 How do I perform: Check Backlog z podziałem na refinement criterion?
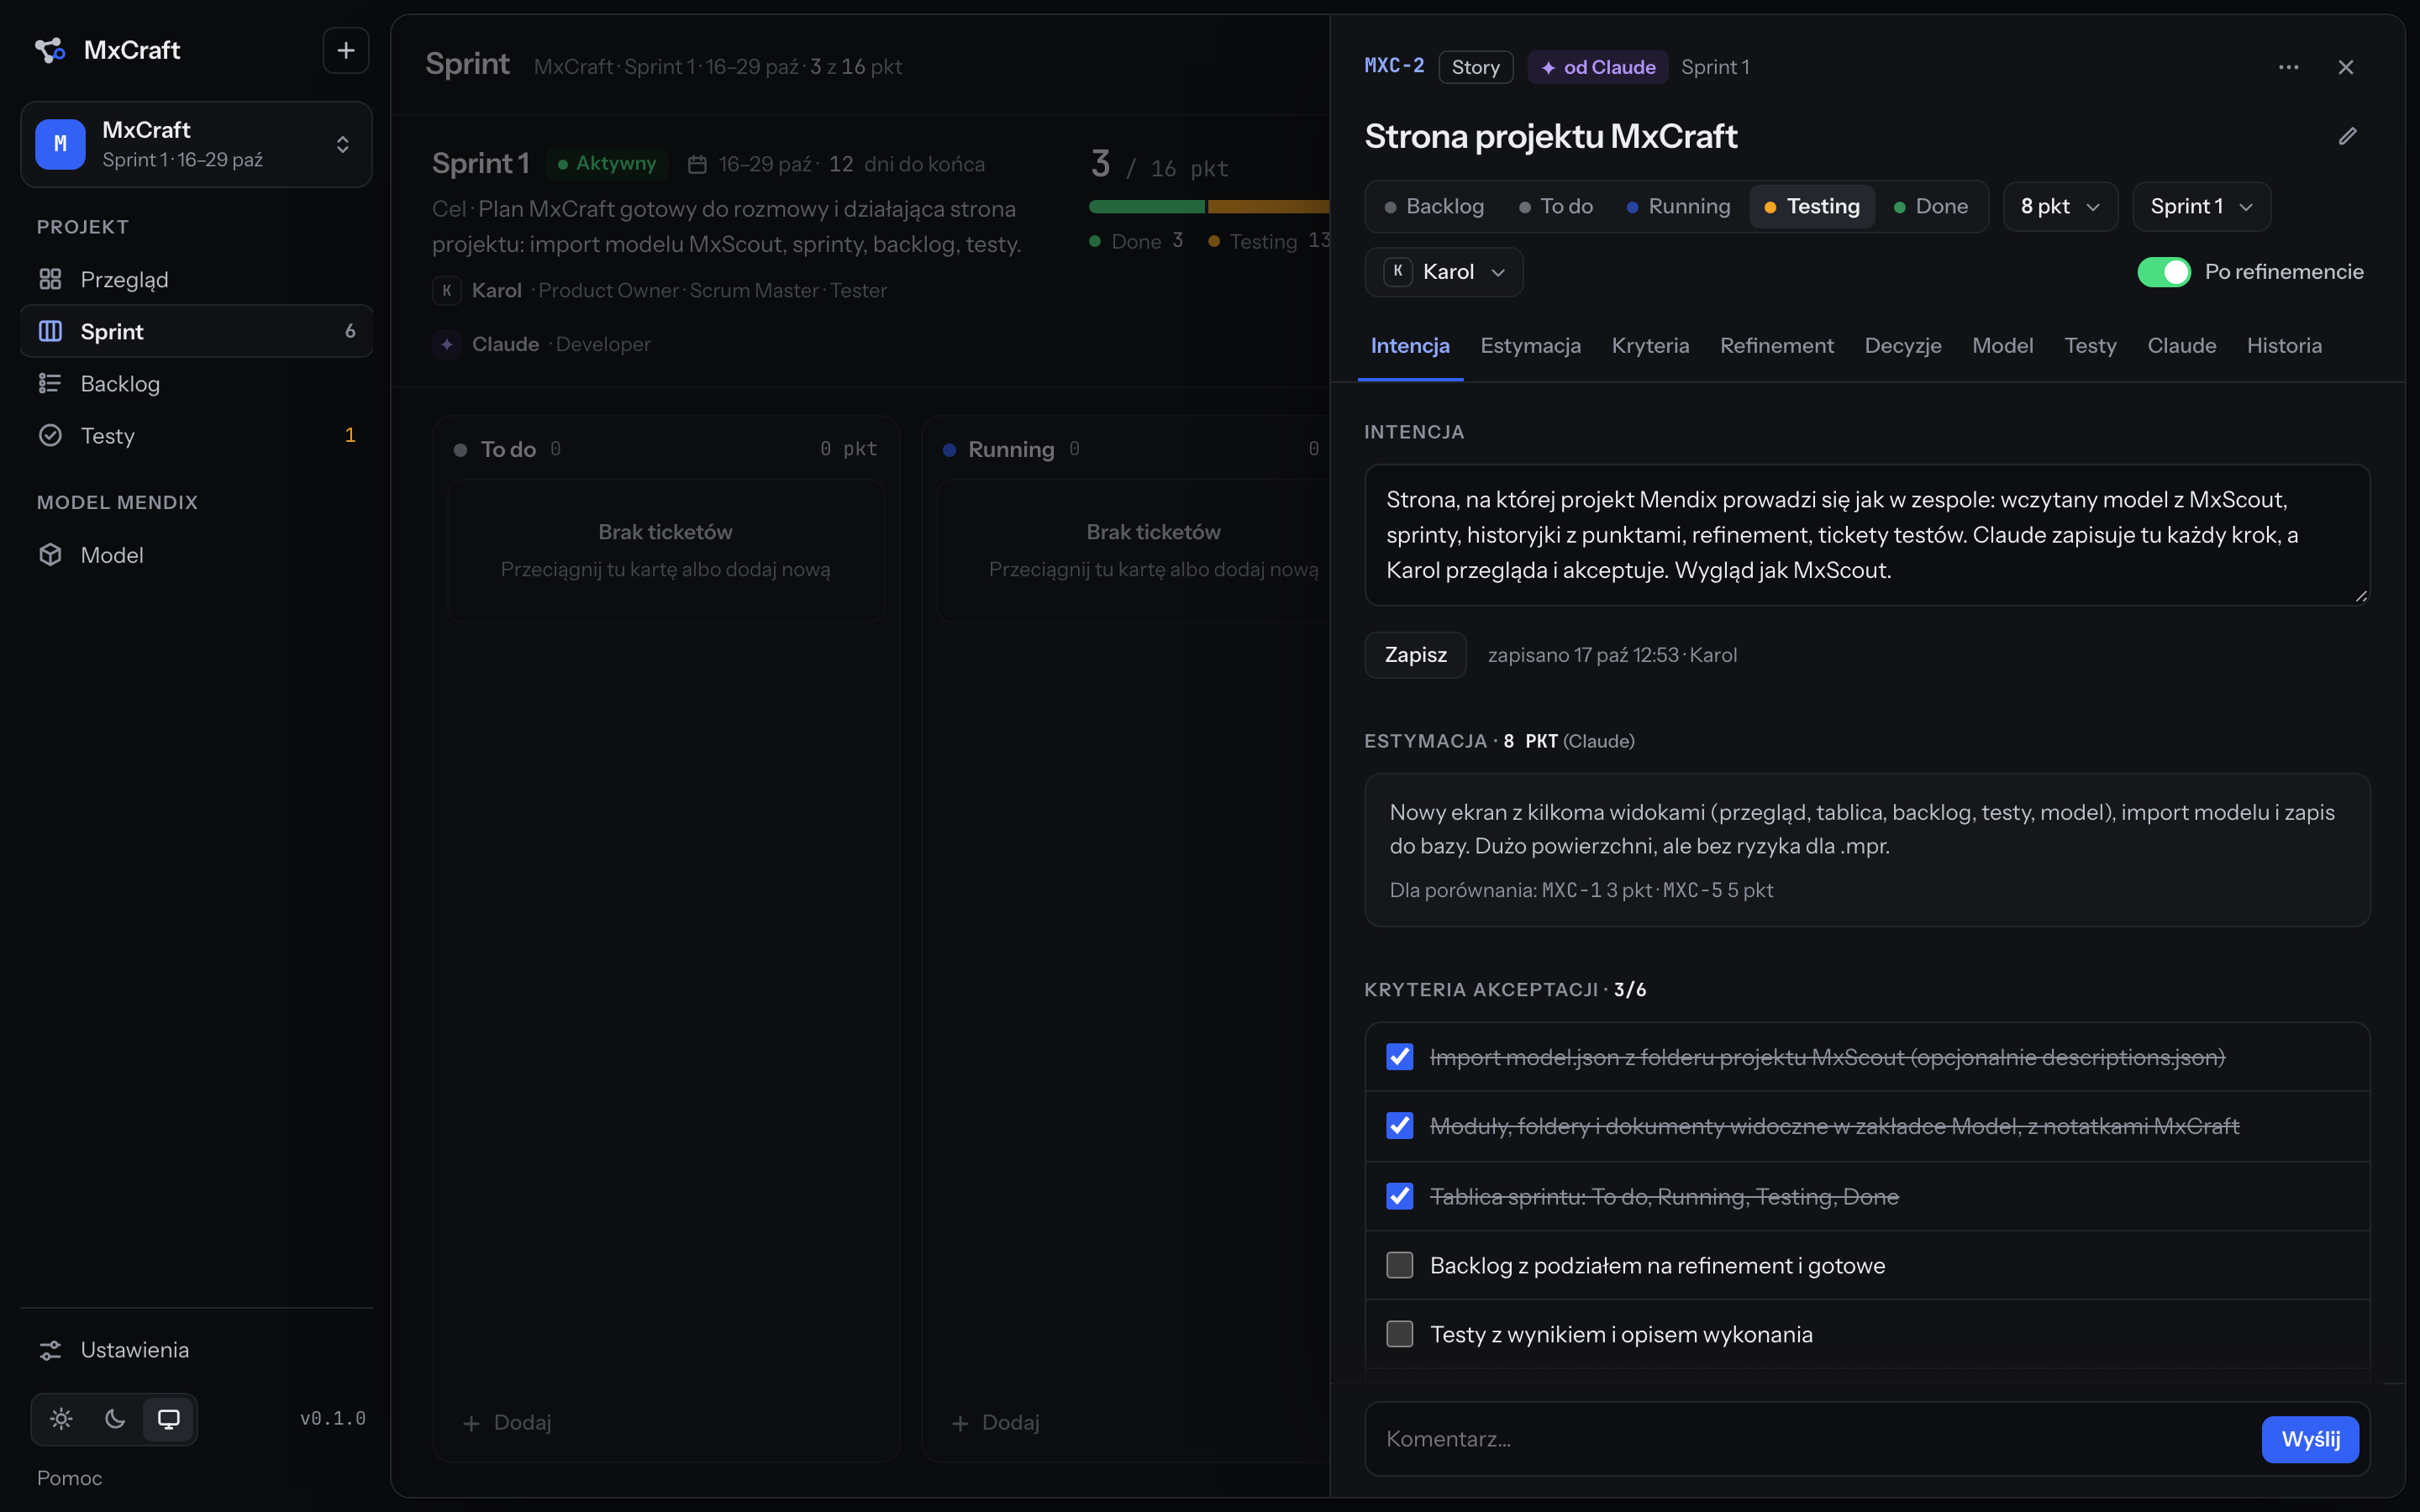point(1400,1265)
